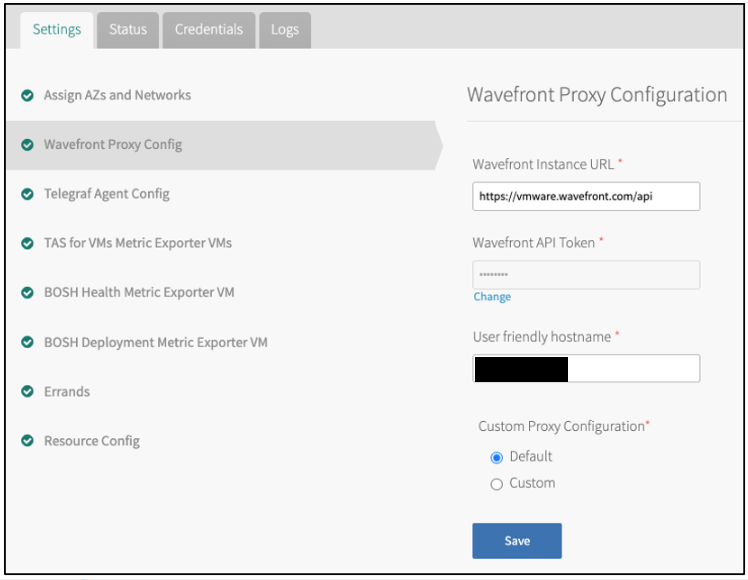Open the Errands settings section
Screen dimensions: 748x580
(67, 392)
